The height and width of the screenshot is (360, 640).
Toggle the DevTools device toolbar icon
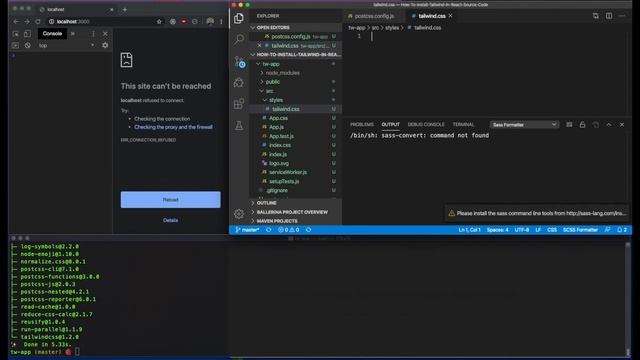point(27,34)
